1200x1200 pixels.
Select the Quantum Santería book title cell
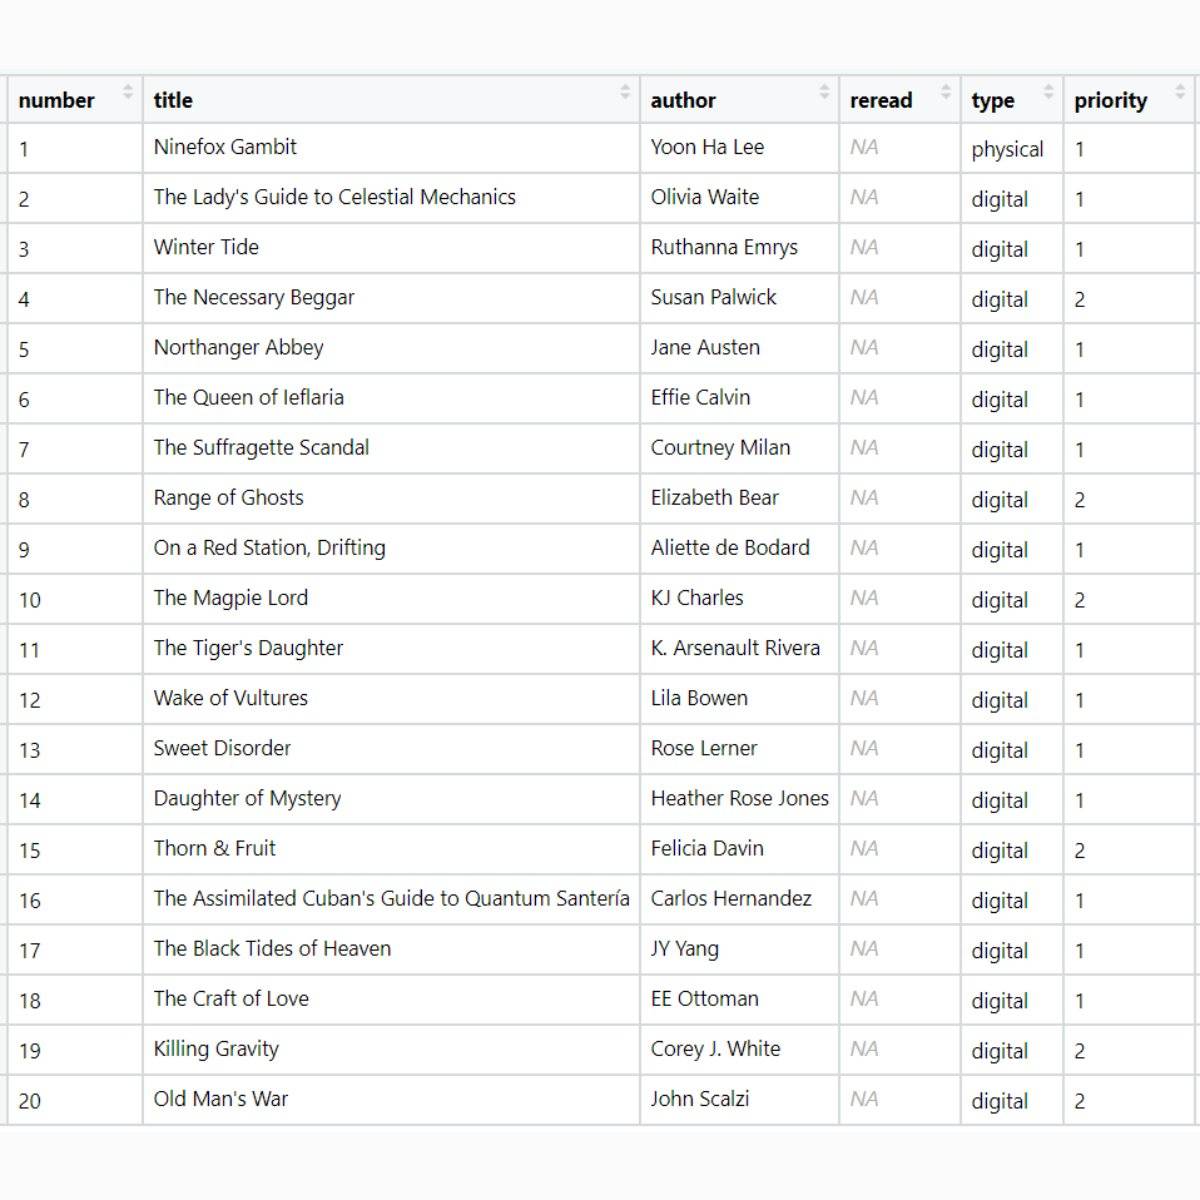[391, 898]
